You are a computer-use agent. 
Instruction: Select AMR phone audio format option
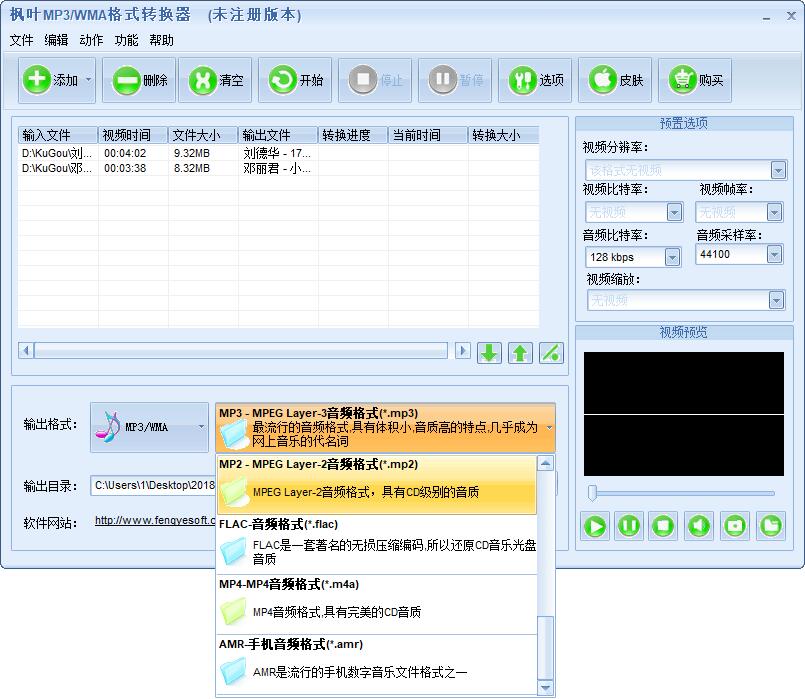point(377,664)
